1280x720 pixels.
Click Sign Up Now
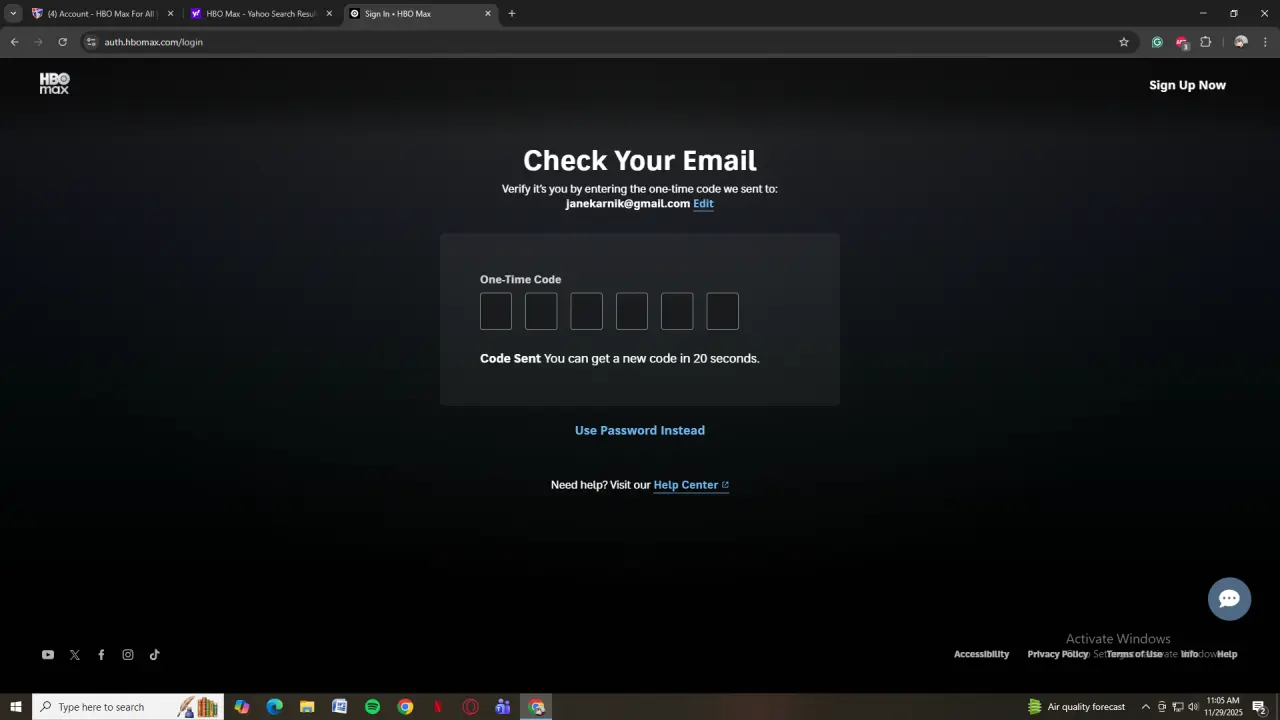pos(1187,85)
